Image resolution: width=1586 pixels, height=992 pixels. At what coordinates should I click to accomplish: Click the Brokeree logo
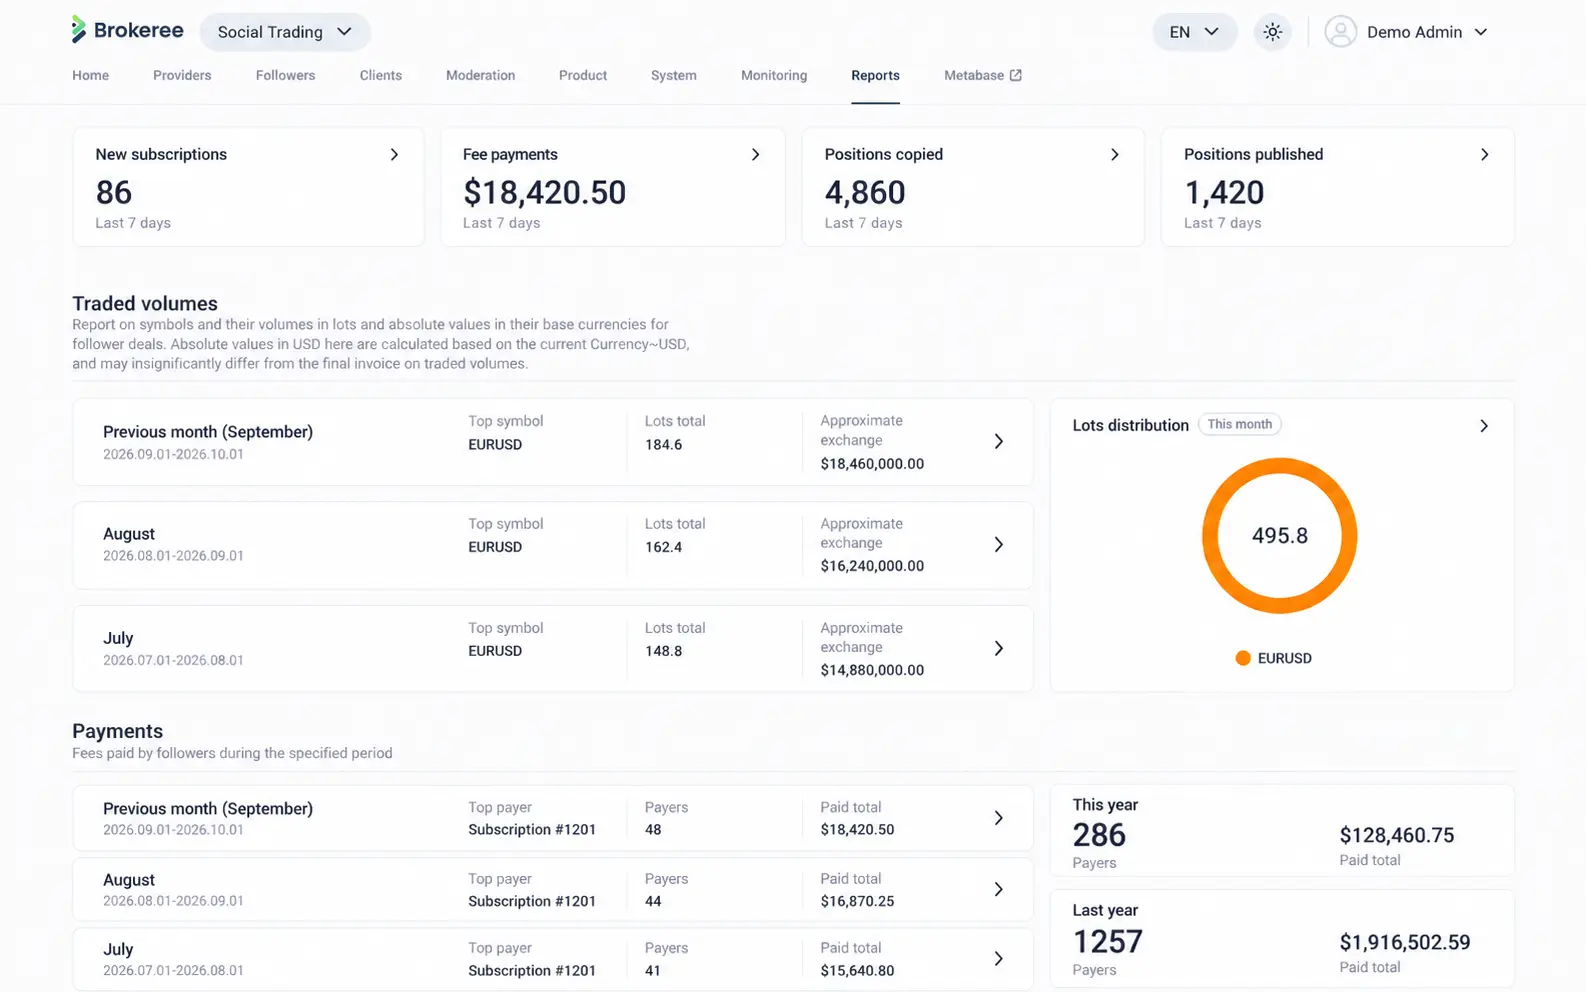(x=127, y=30)
